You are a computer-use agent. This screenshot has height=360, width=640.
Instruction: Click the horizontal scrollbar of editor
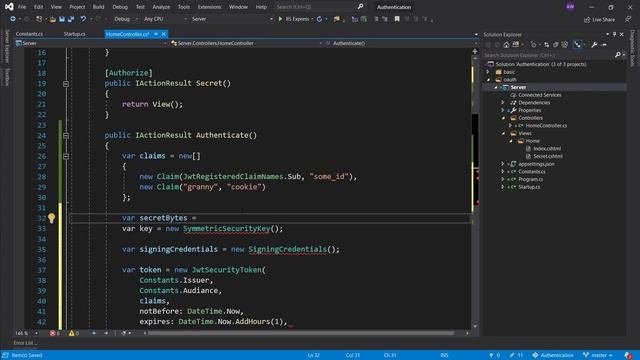[300, 333]
